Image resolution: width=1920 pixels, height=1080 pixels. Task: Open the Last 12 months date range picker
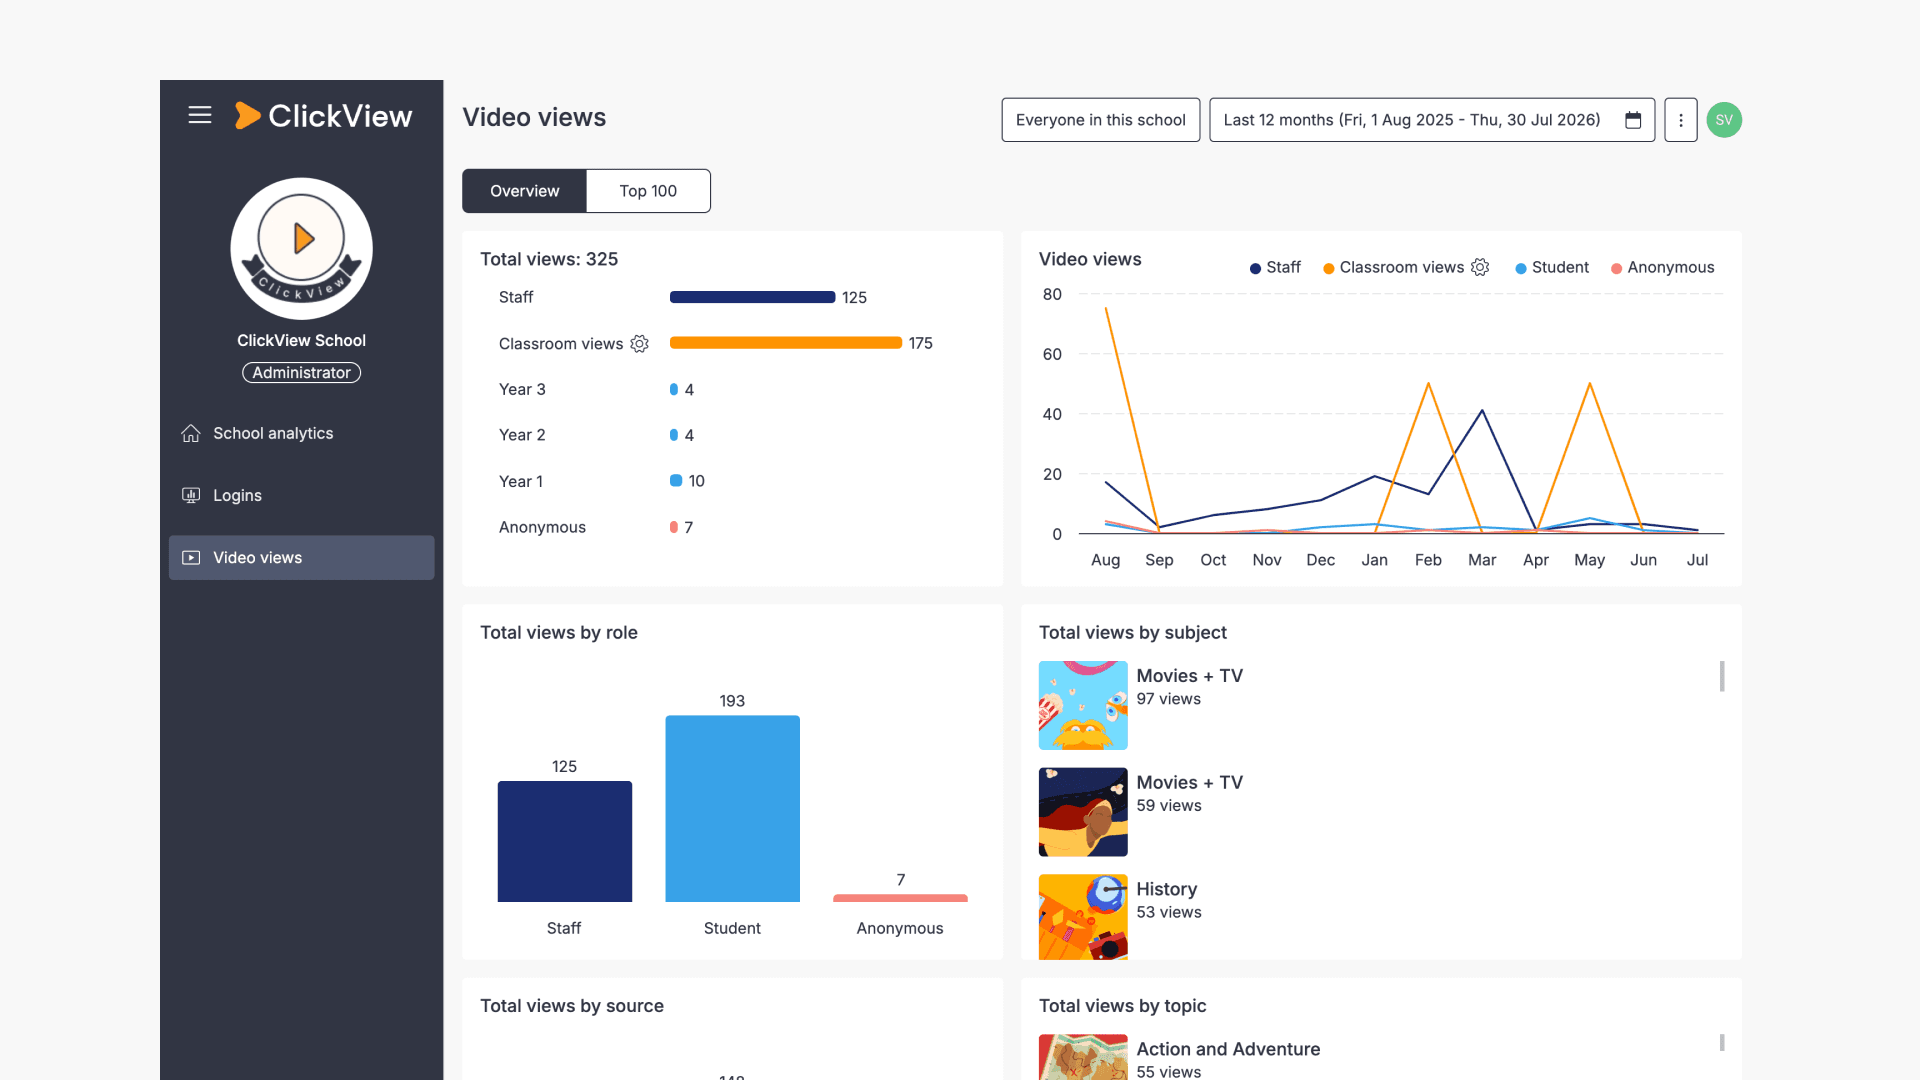click(1431, 120)
